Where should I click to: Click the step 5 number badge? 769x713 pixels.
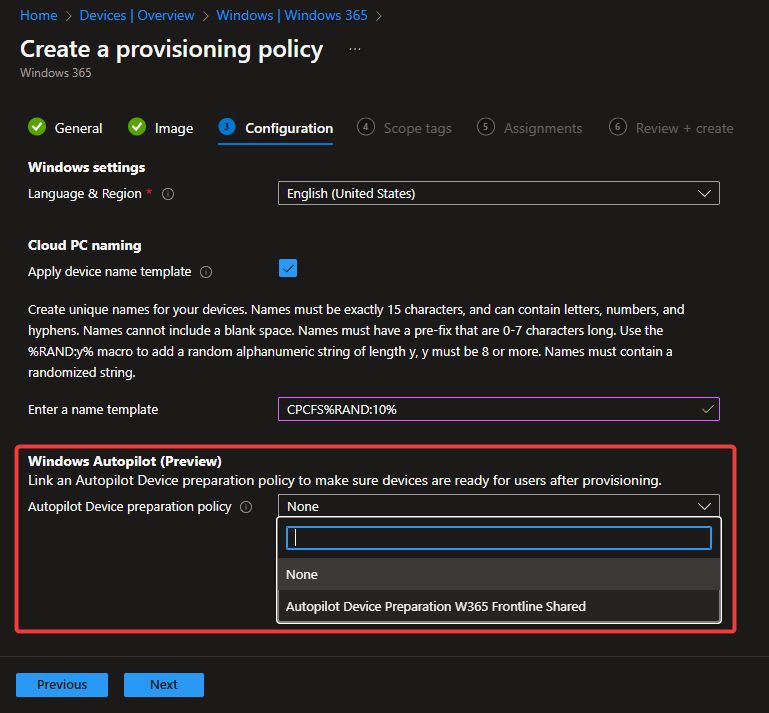point(486,127)
